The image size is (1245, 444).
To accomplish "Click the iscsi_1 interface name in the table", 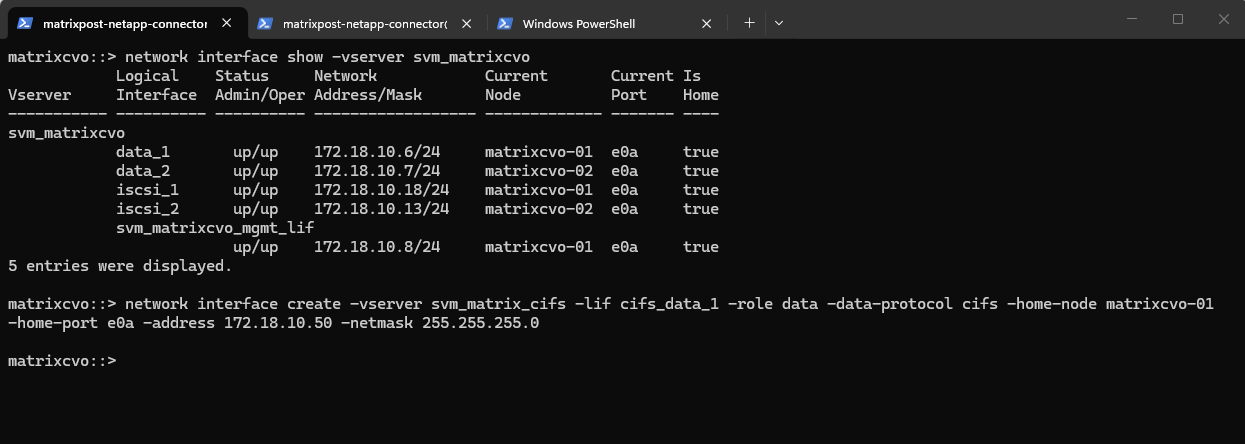I will coord(147,190).
